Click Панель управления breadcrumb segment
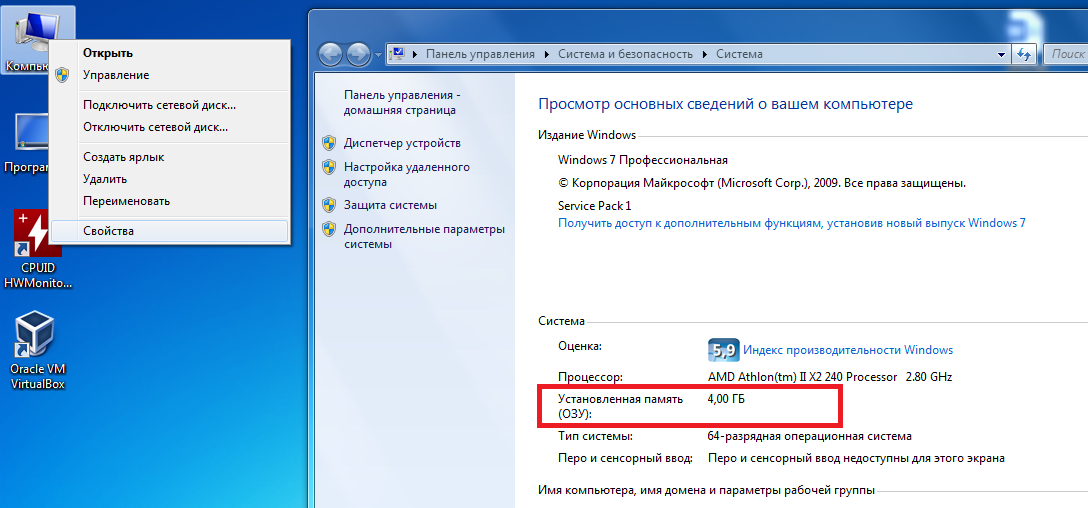 (x=480, y=53)
